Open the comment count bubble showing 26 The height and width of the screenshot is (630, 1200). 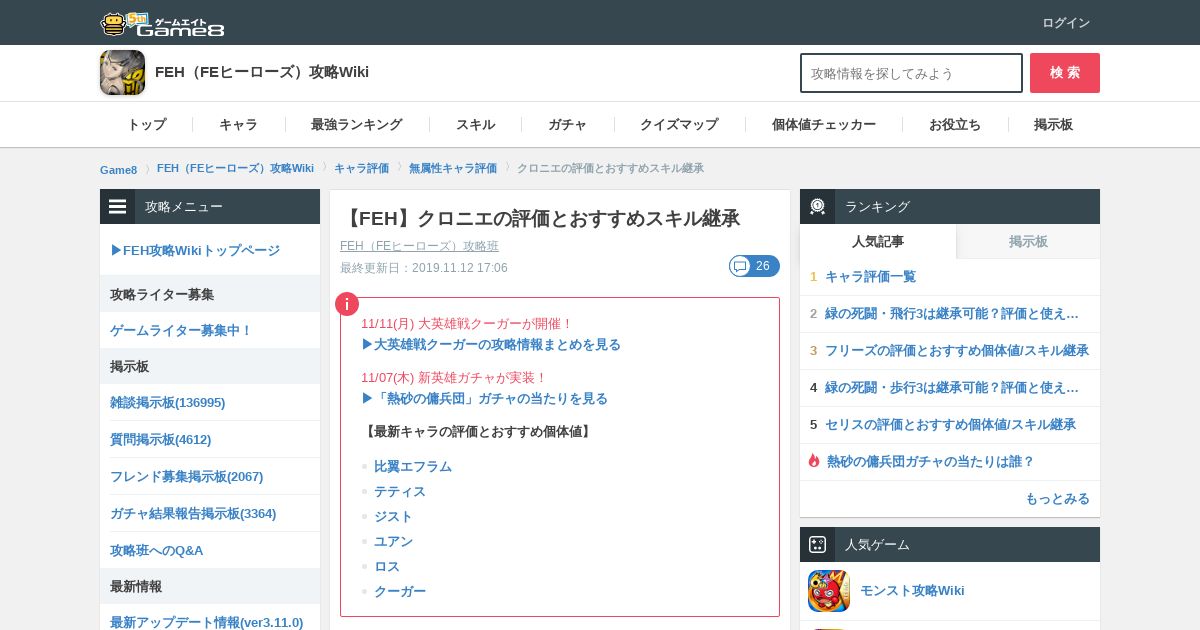pyautogui.click(x=754, y=266)
